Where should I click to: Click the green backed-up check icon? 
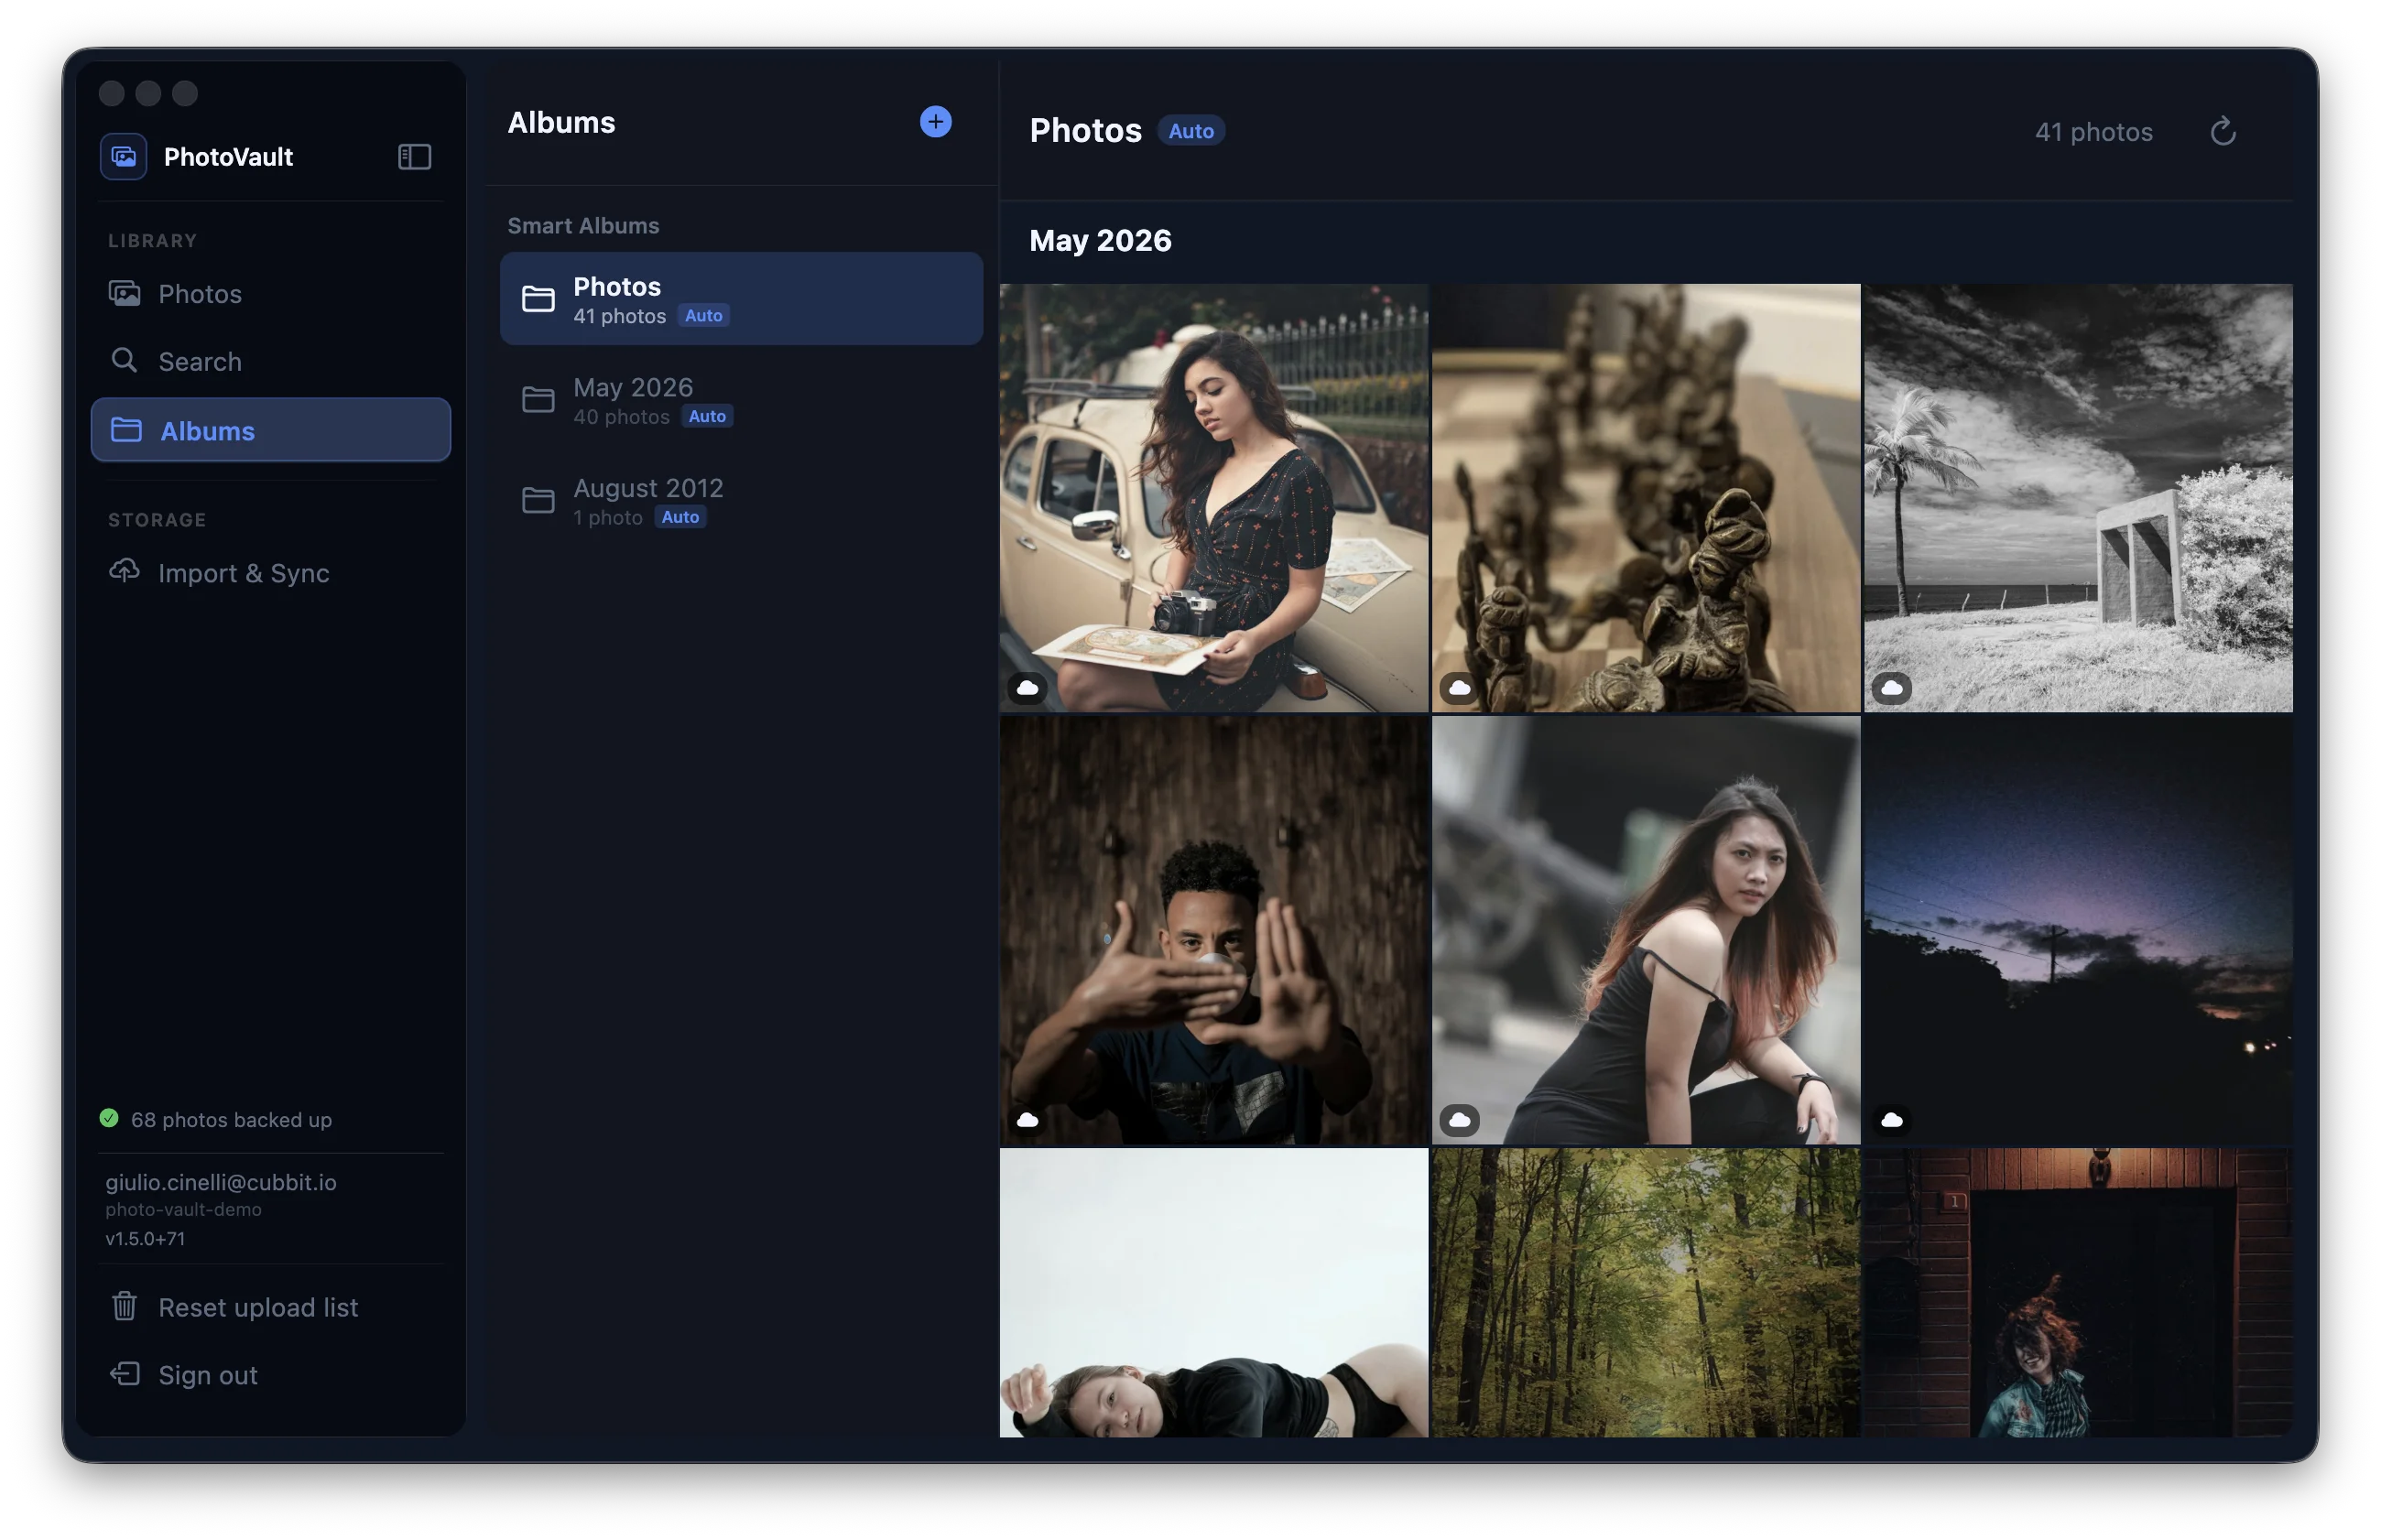point(109,1118)
